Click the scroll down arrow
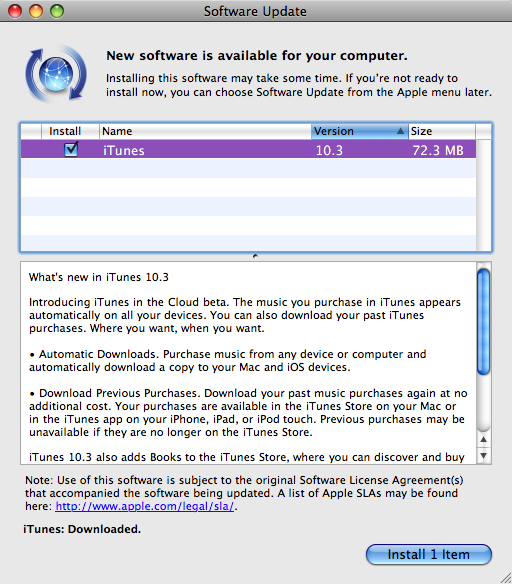Screen dimensions: 512x584 click(x=483, y=456)
